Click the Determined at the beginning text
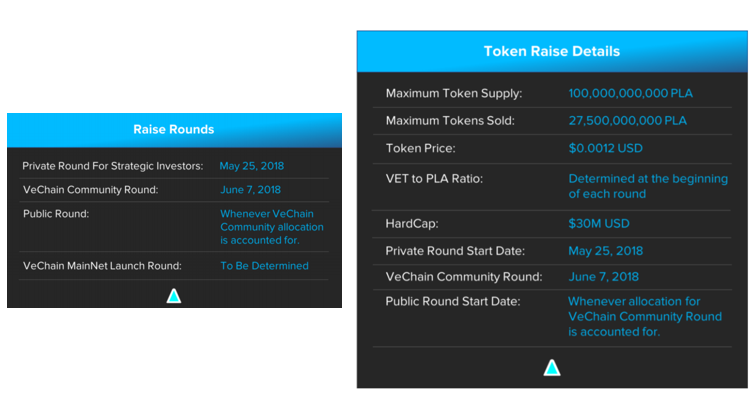The image size is (752, 402). point(648,178)
